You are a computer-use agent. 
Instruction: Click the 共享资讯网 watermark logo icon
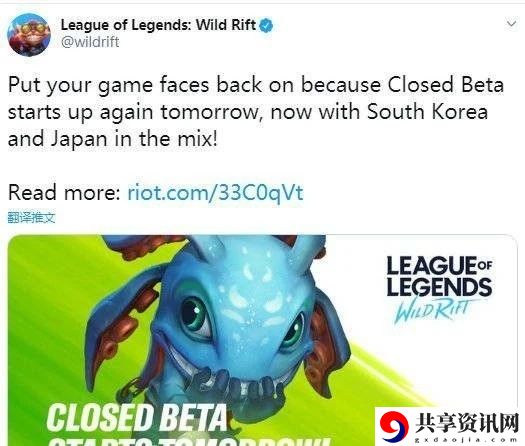pos(394,427)
